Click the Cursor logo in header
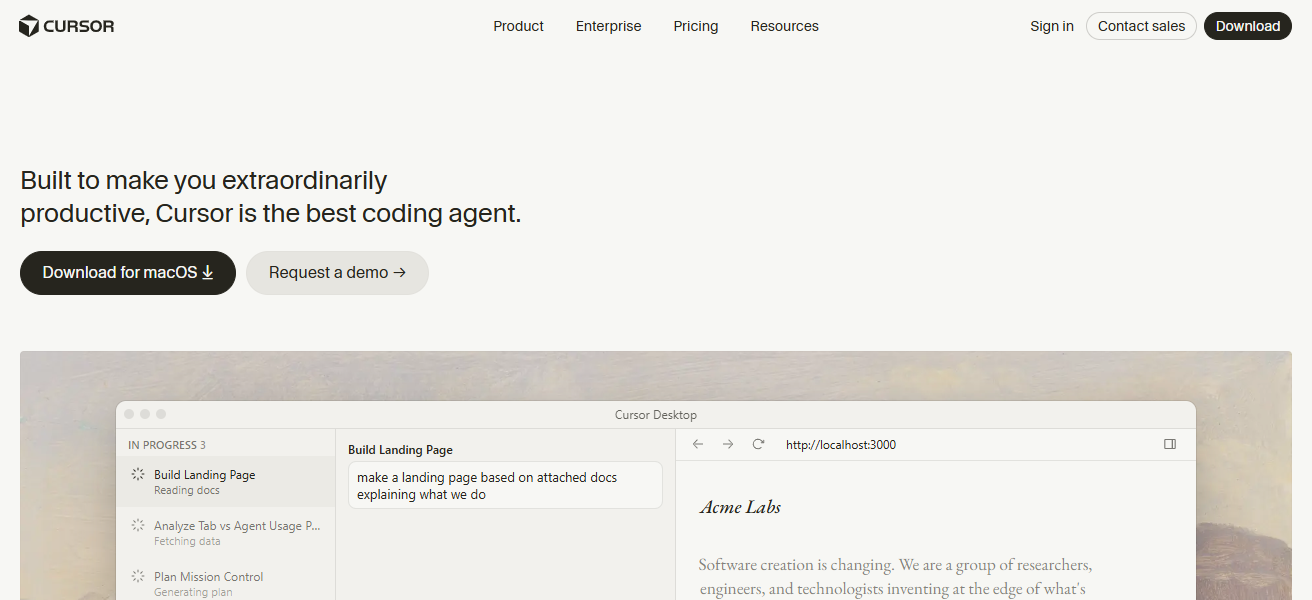1312x600 pixels. coord(67,26)
